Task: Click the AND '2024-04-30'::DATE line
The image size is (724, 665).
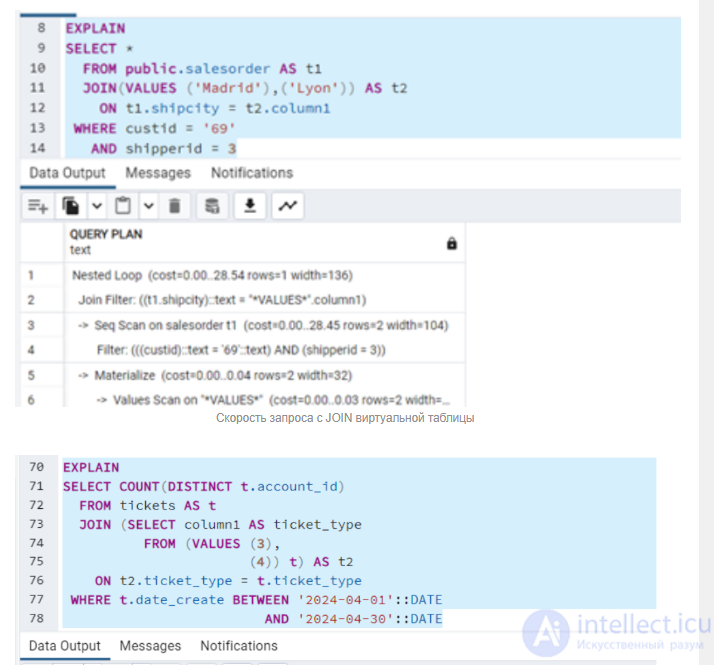Action: [x=353, y=619]
